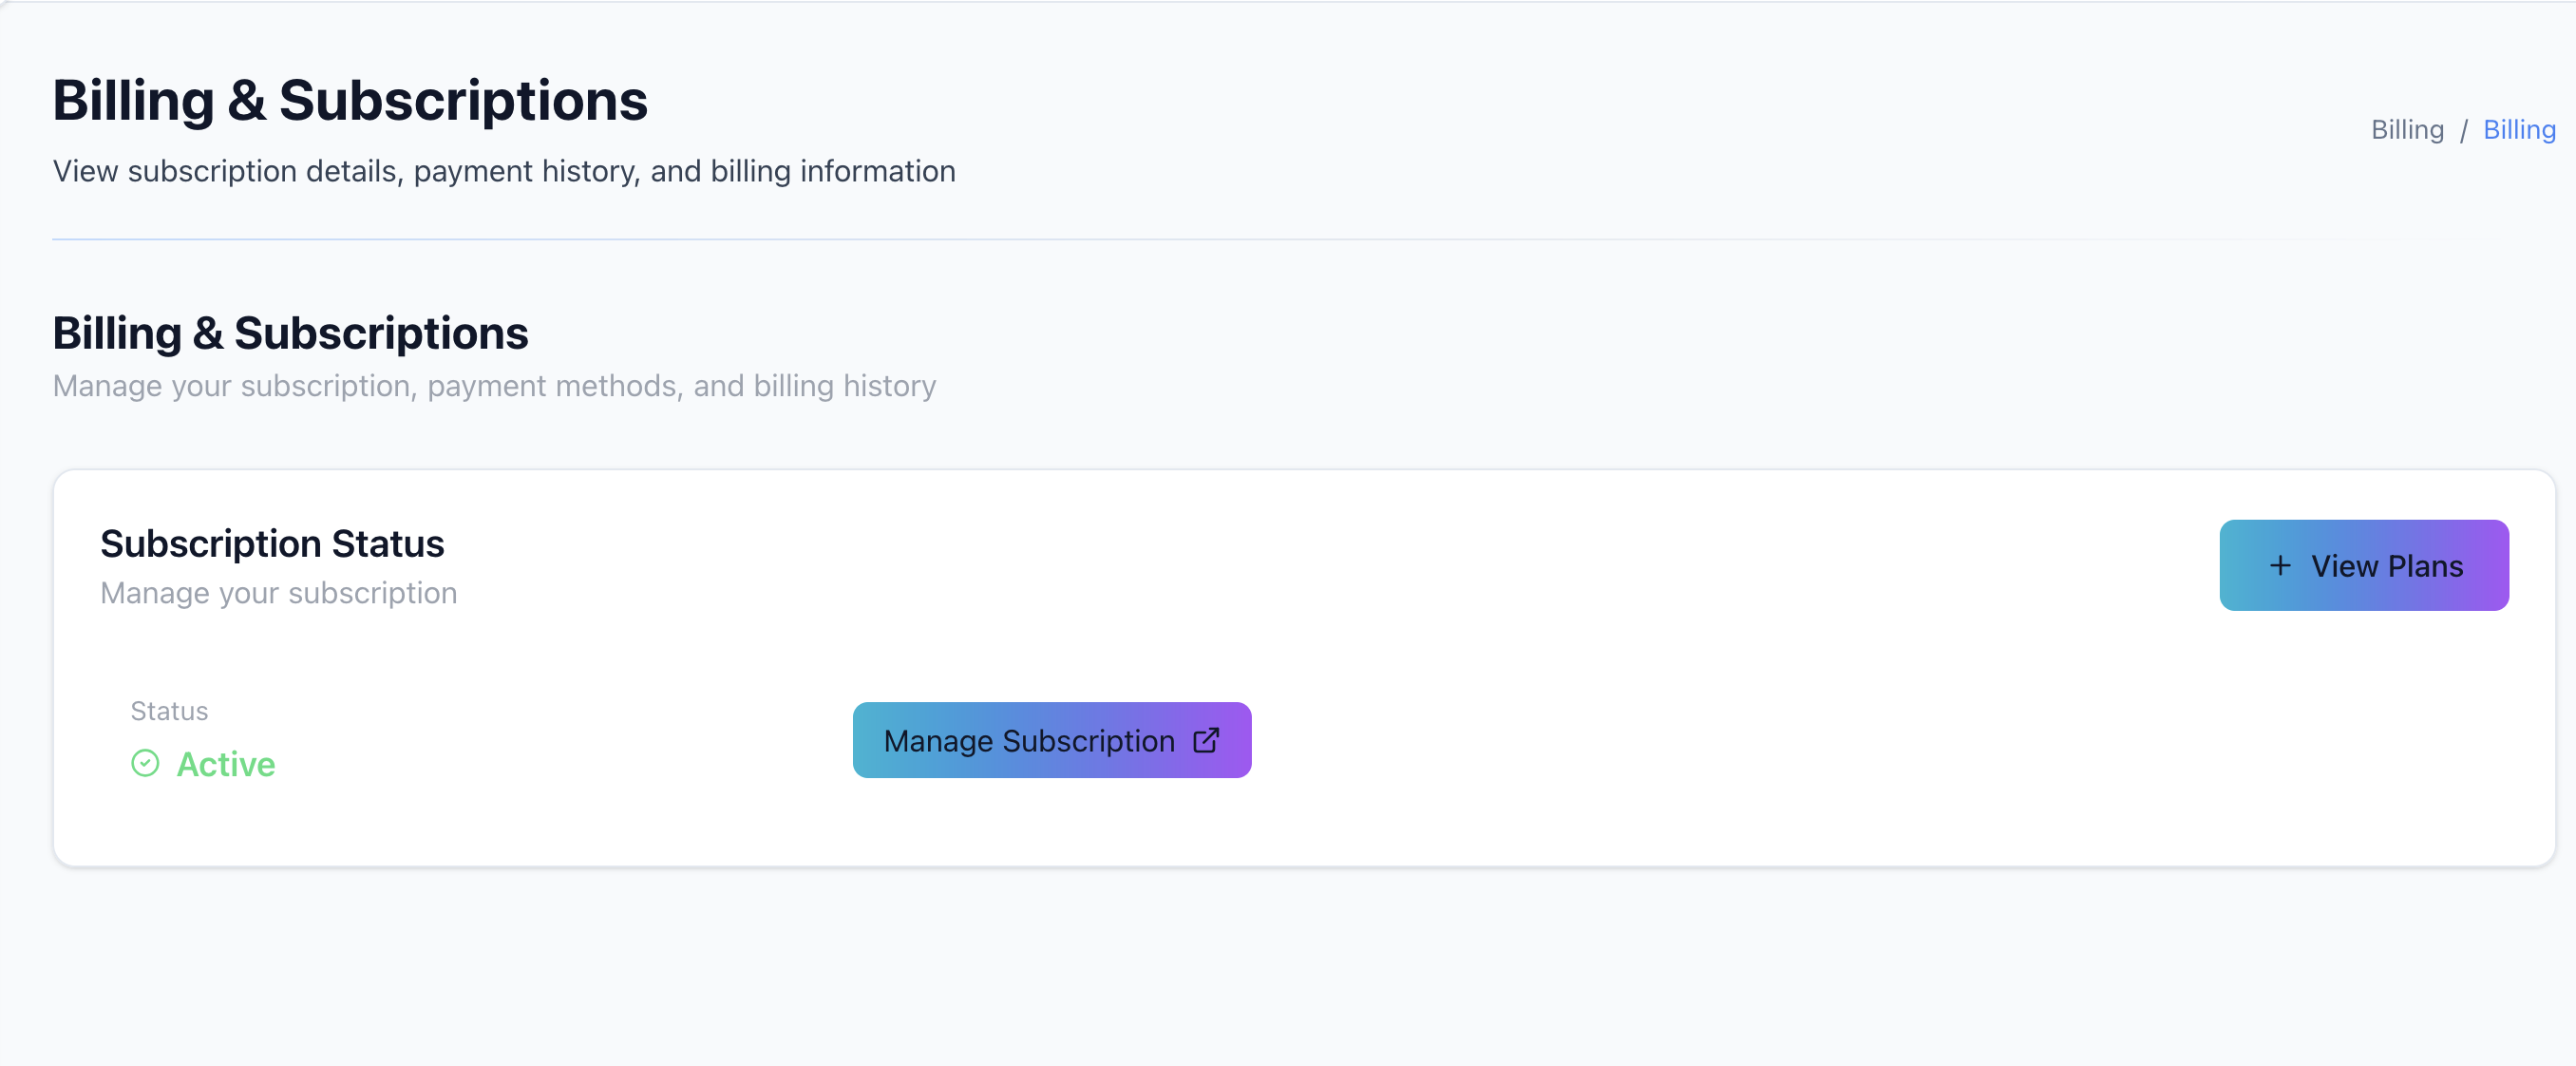The width and height of the screenshot is (2576, 1066).
Task: Click the green Active status text
Action: click(x=226, y=764)
